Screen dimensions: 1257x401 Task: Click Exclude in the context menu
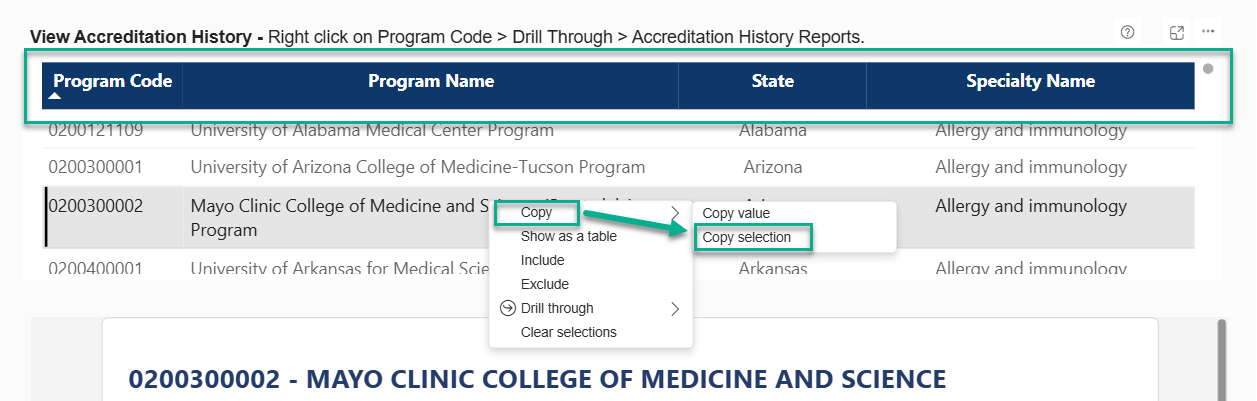(545, 284)
